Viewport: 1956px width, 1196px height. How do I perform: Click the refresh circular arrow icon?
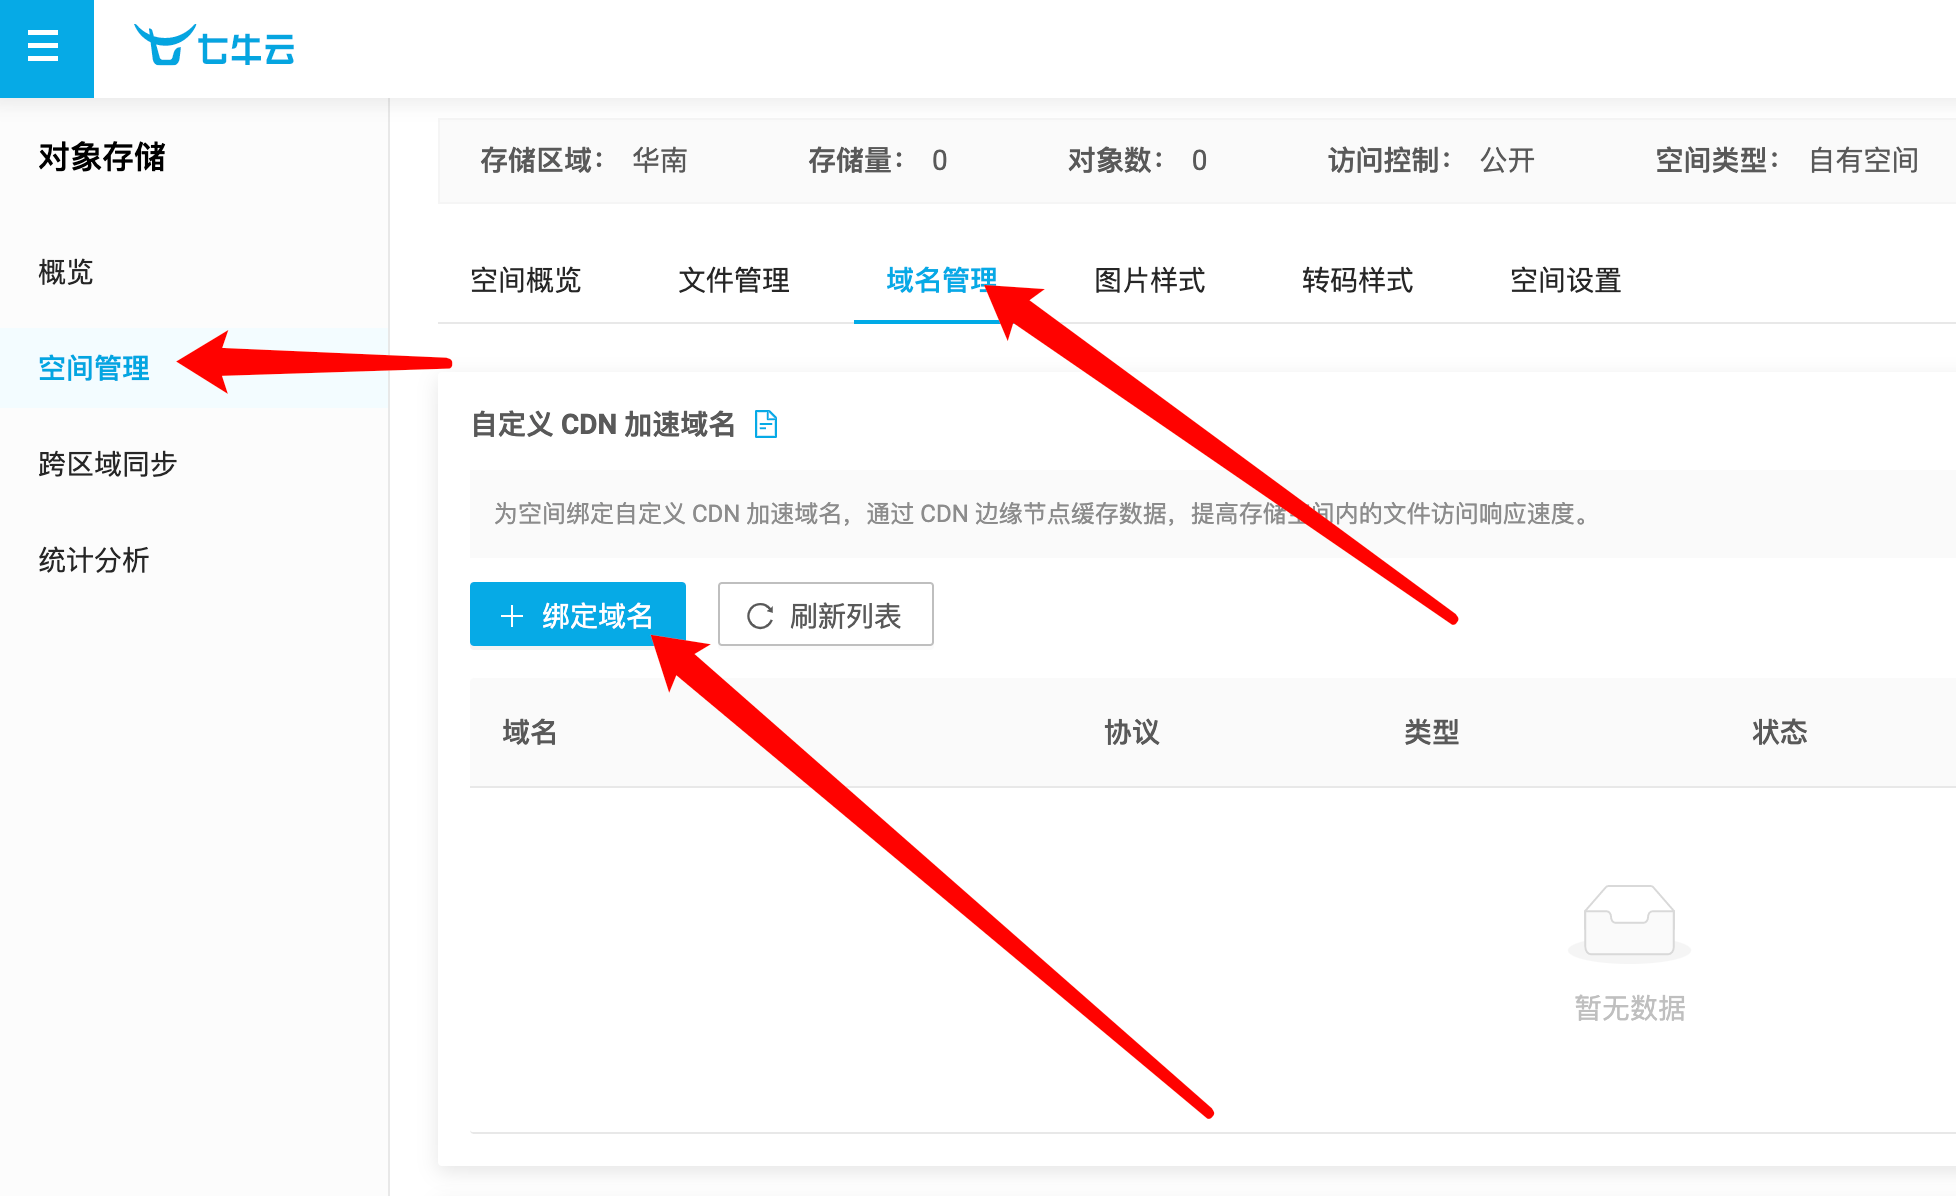(x=760, y=616)
